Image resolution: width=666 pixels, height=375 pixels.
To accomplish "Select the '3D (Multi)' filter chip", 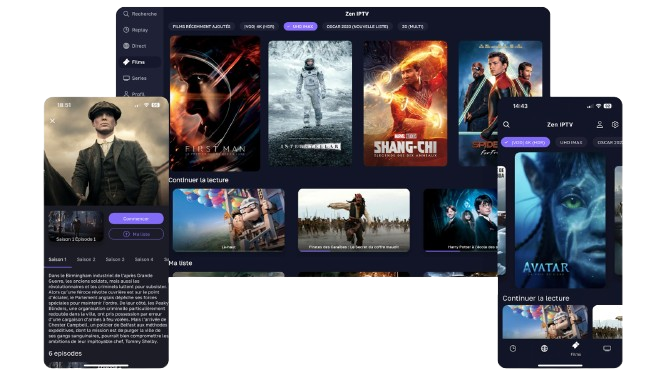I will [412, 26].
